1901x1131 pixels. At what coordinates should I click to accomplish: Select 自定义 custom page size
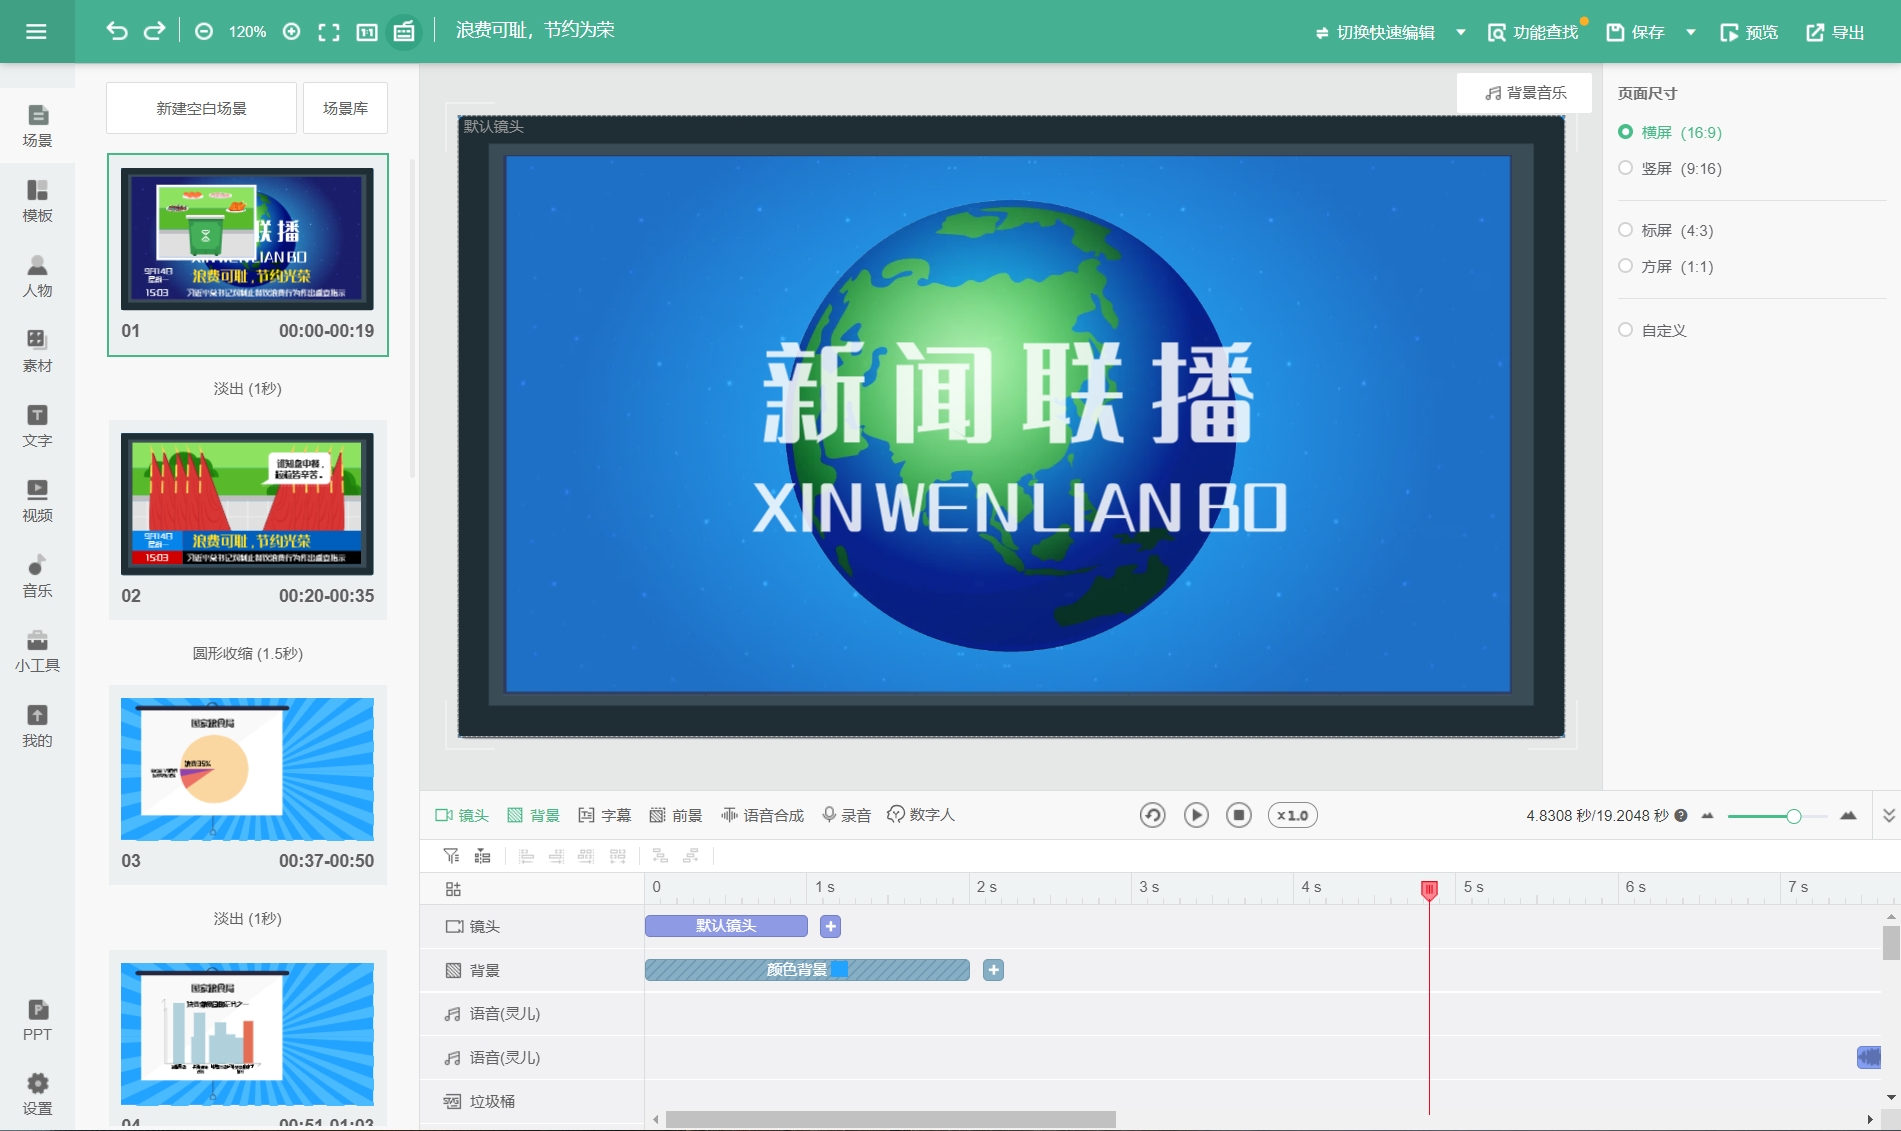pyautogui.click(x=1653, y=330)
